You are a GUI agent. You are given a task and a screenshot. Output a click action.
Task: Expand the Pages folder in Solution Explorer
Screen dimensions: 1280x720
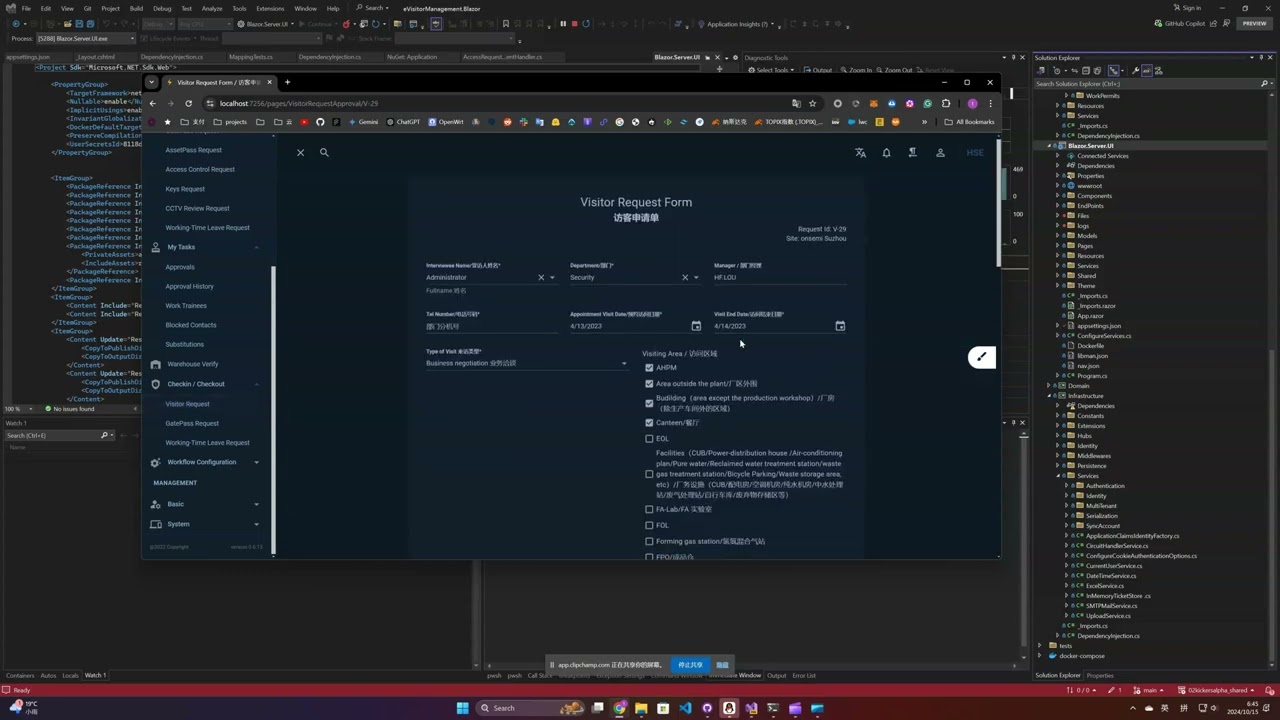1058,246
